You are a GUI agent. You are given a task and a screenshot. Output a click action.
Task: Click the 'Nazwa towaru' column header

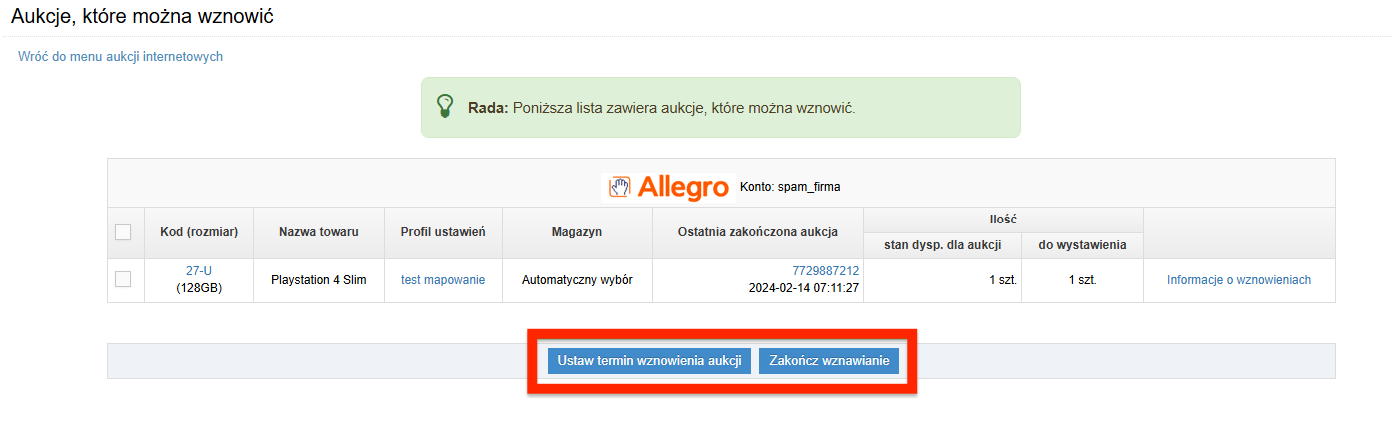(319, 232)
